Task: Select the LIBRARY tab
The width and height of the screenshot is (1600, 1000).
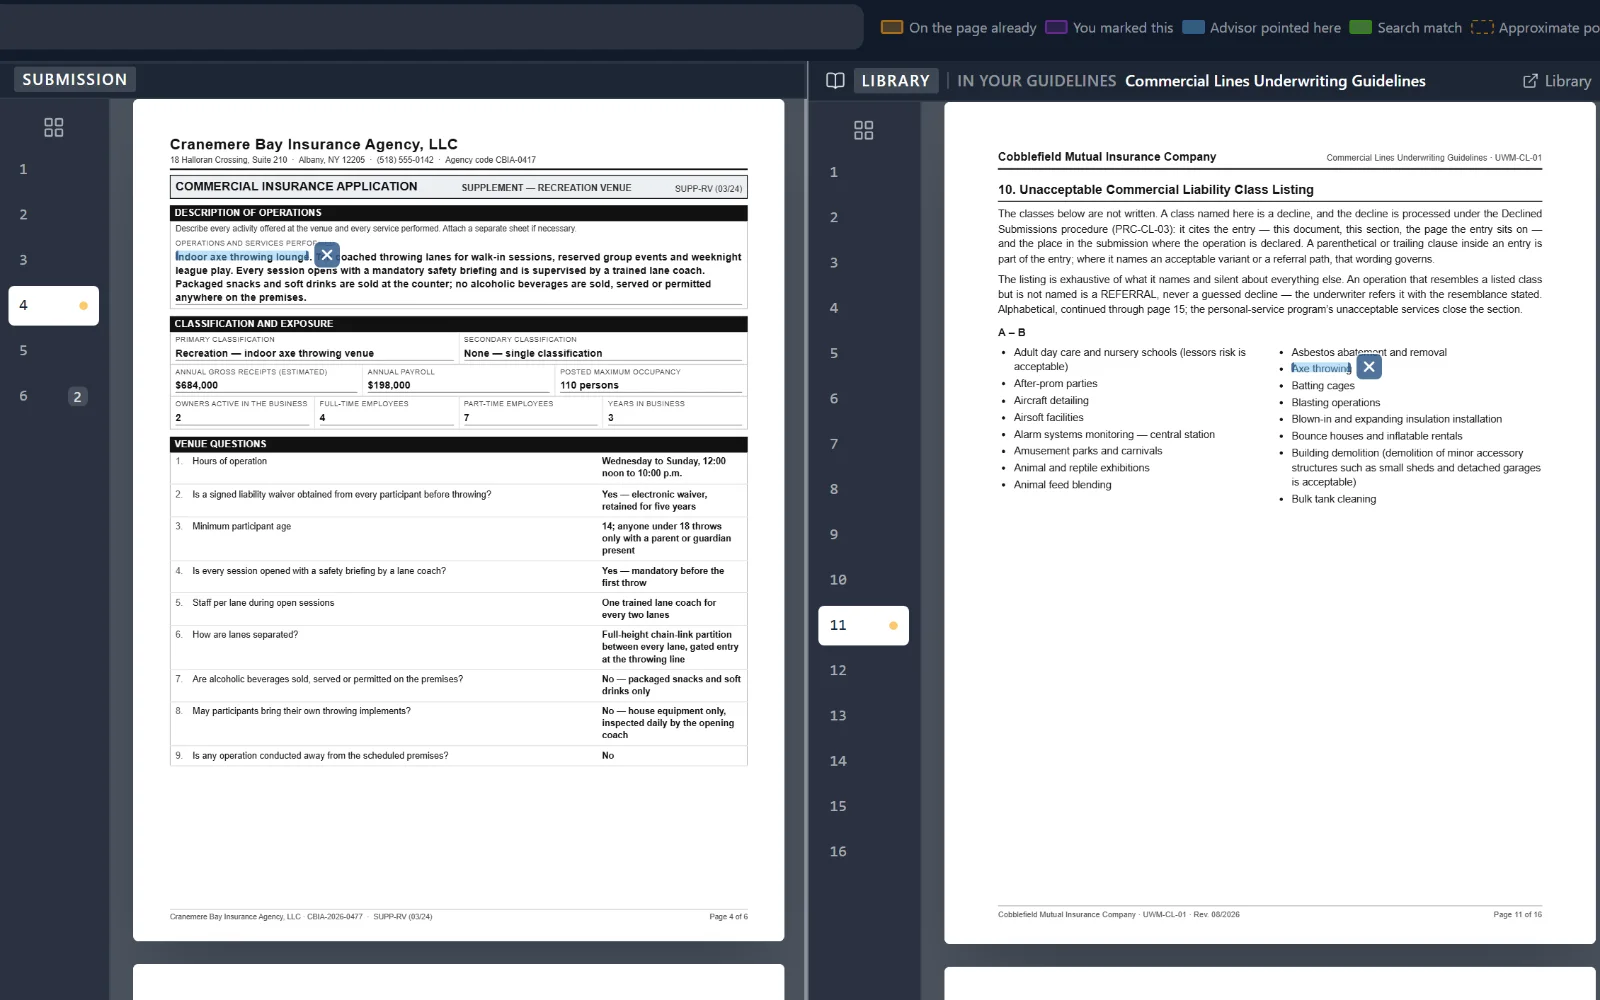Action: click(x=895, y=81)
